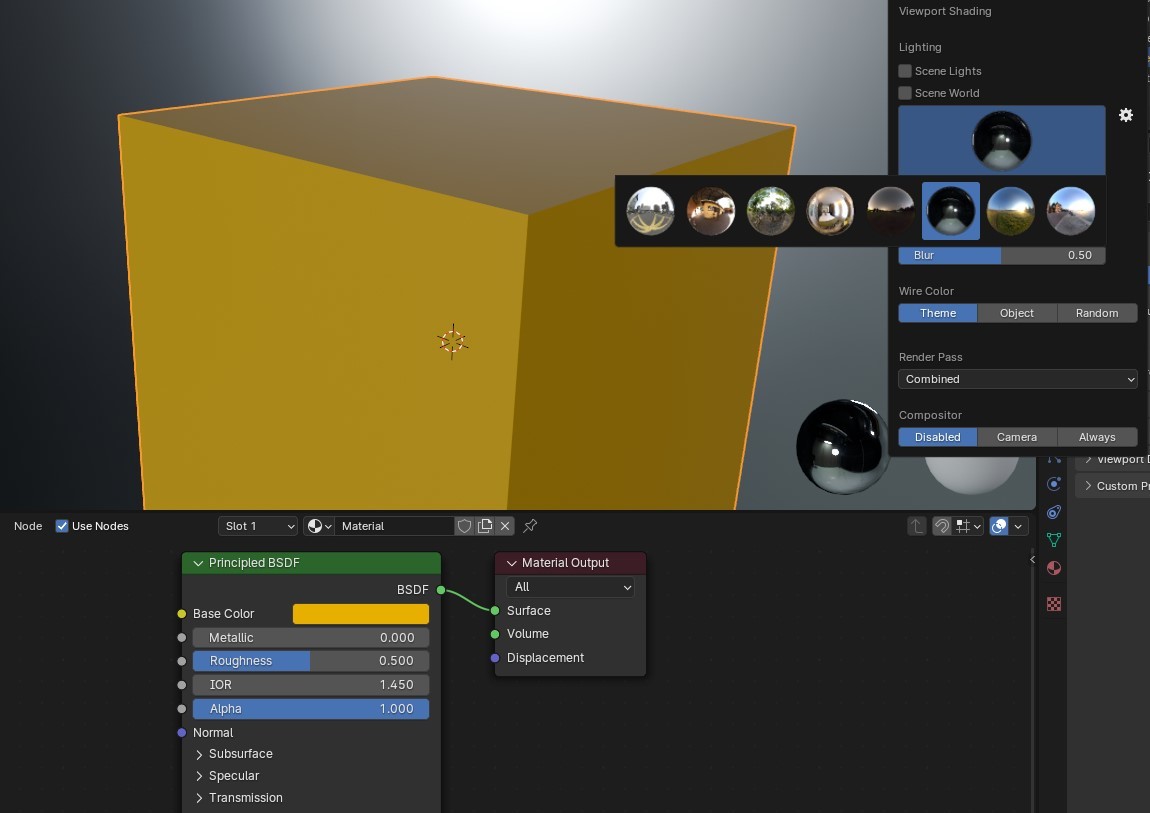Select the highlighted studio HDRI sphere
Screen dimensions: 1150x813
pyautogui.click(x=951, y=211)
